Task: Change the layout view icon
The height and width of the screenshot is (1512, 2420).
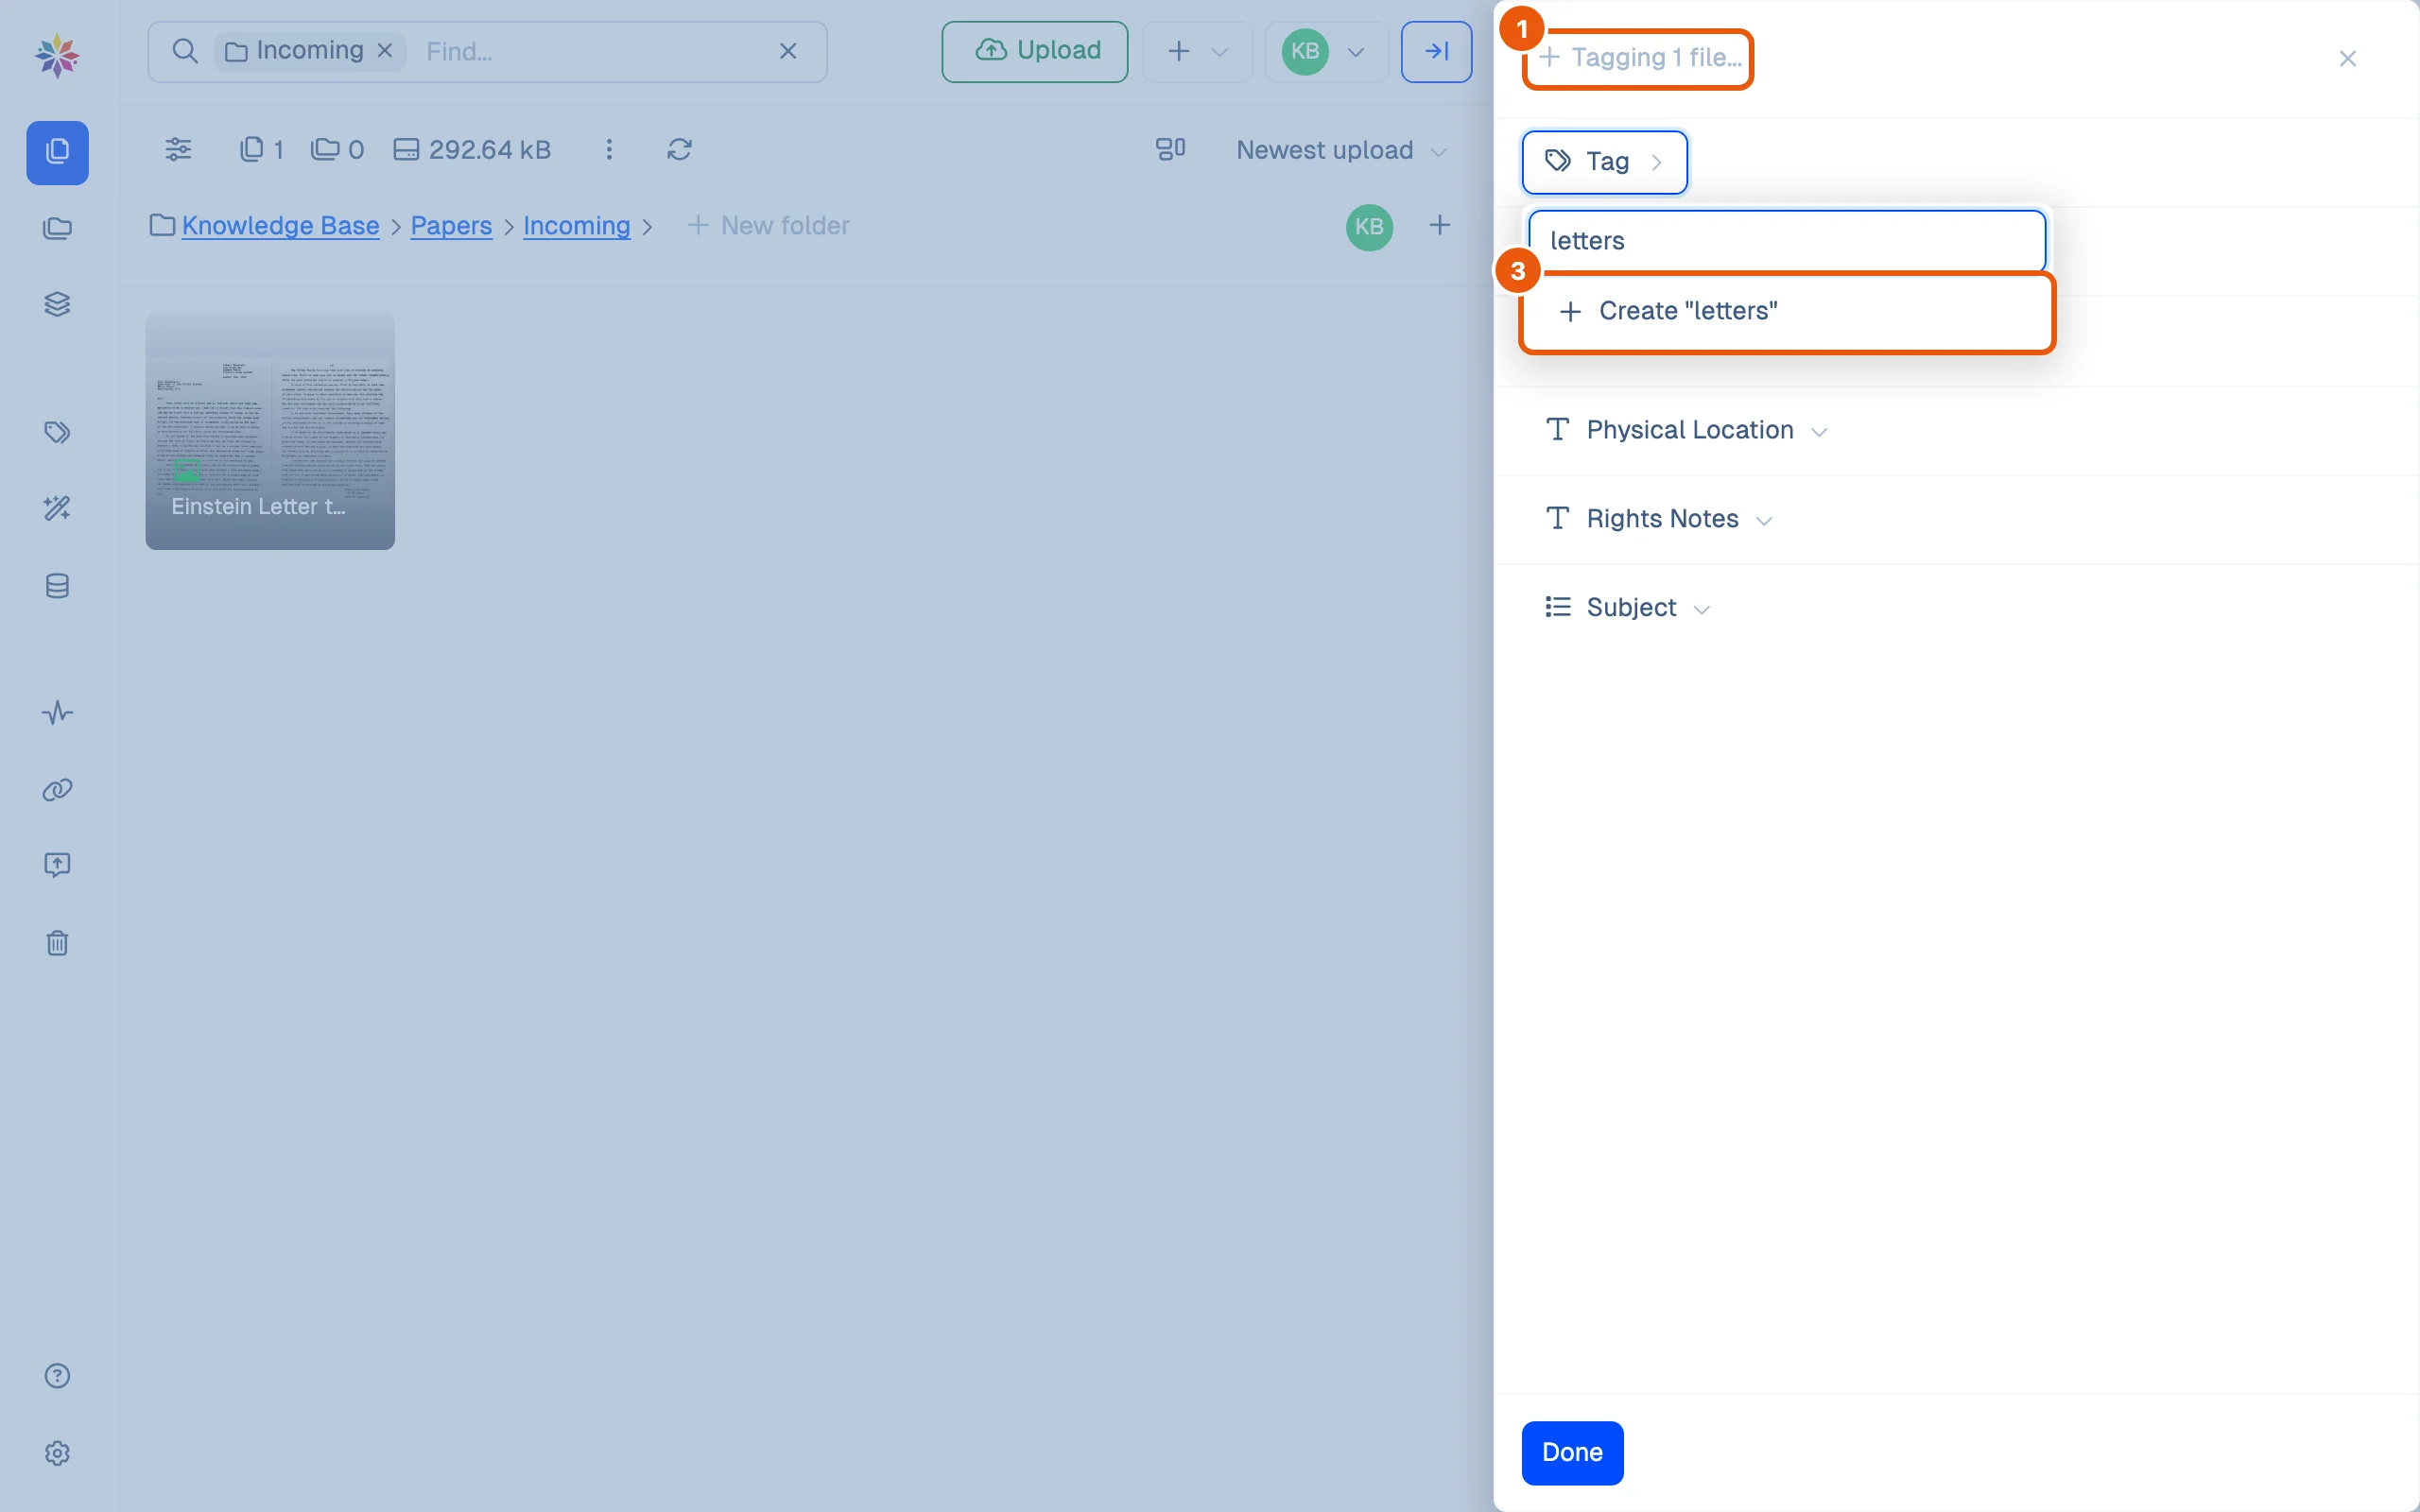Action: tap(1170, 149)
